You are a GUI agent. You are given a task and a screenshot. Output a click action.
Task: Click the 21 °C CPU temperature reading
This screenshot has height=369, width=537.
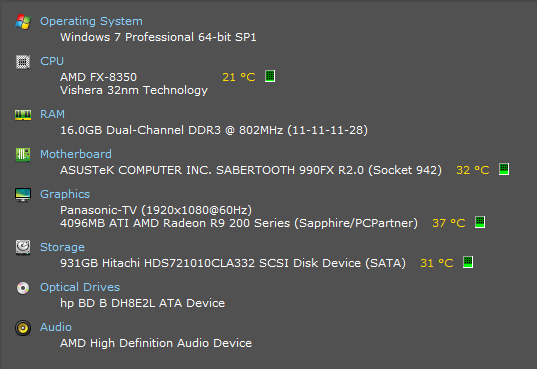coord(239,77)
